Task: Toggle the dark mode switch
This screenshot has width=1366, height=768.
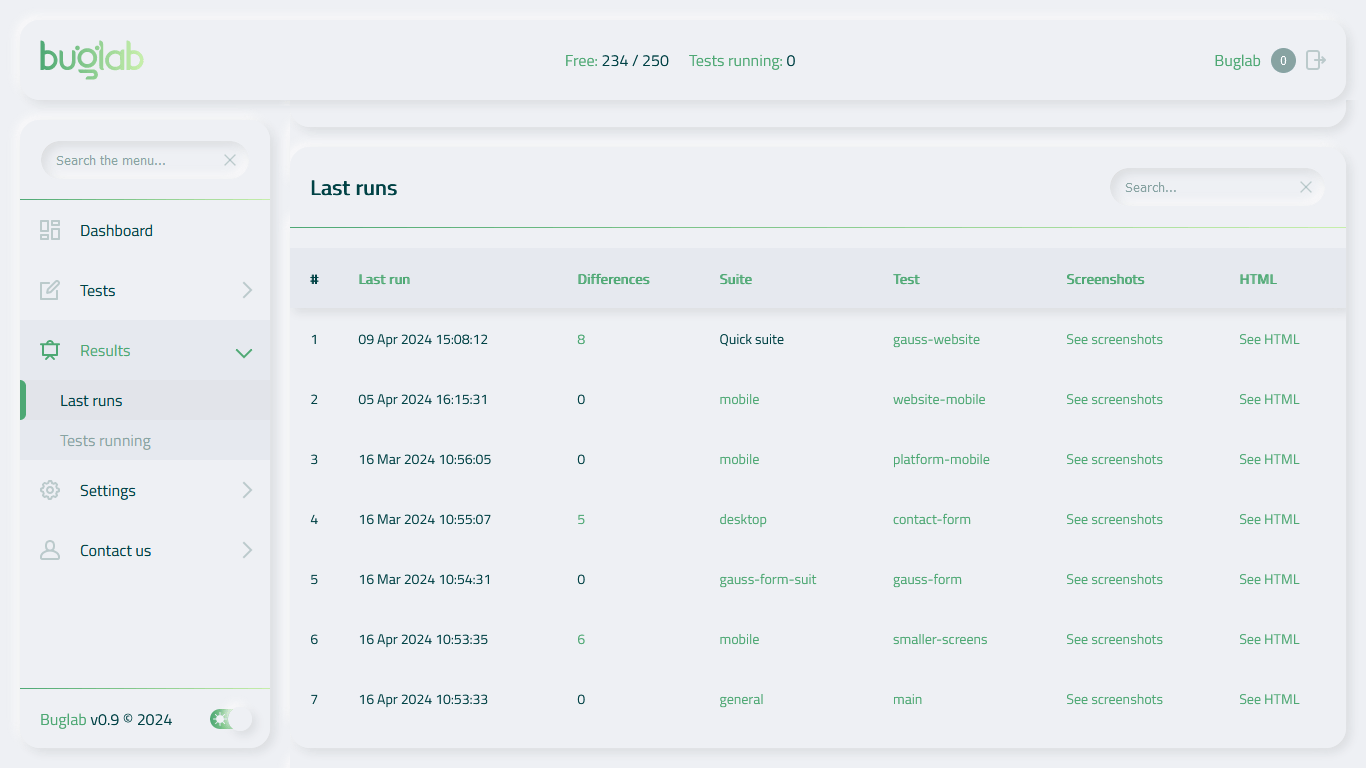Action: click(x=231, y=719)
